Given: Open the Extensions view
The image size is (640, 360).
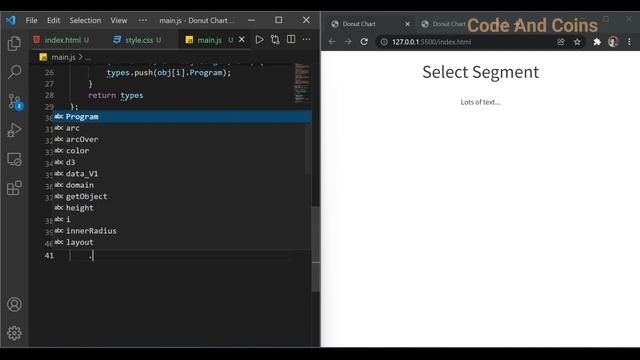Looking at the screenshot, I should 14,188.
